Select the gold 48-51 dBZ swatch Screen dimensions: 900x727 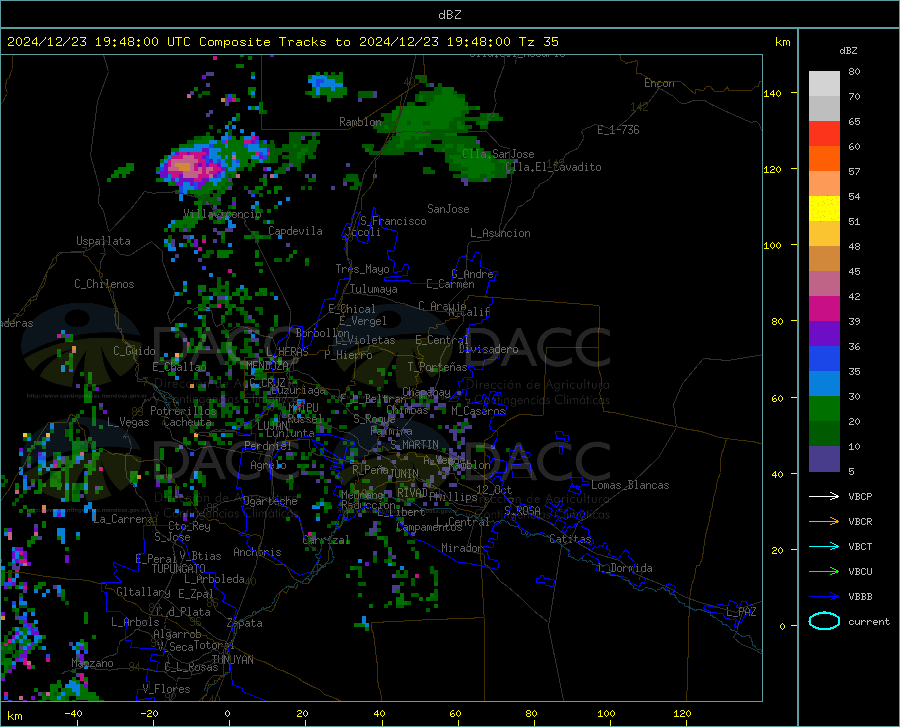pyautogui.click(x=824, y=234)
